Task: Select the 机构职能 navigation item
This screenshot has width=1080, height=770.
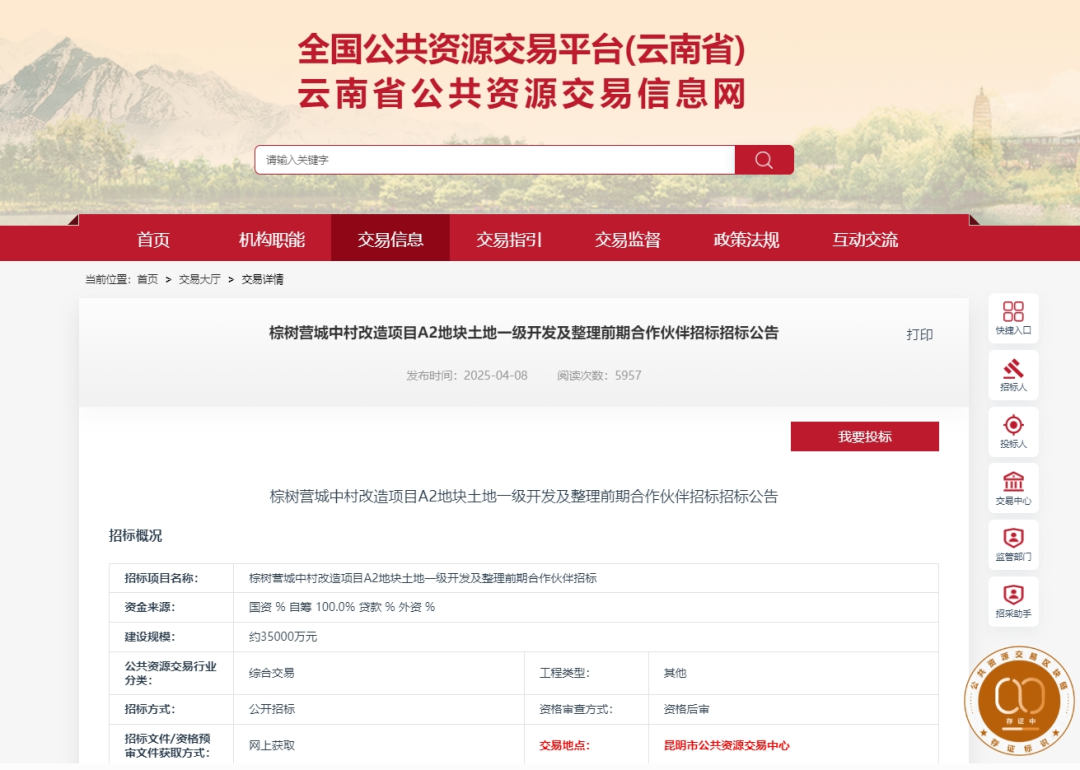Action: coord(270,239)
